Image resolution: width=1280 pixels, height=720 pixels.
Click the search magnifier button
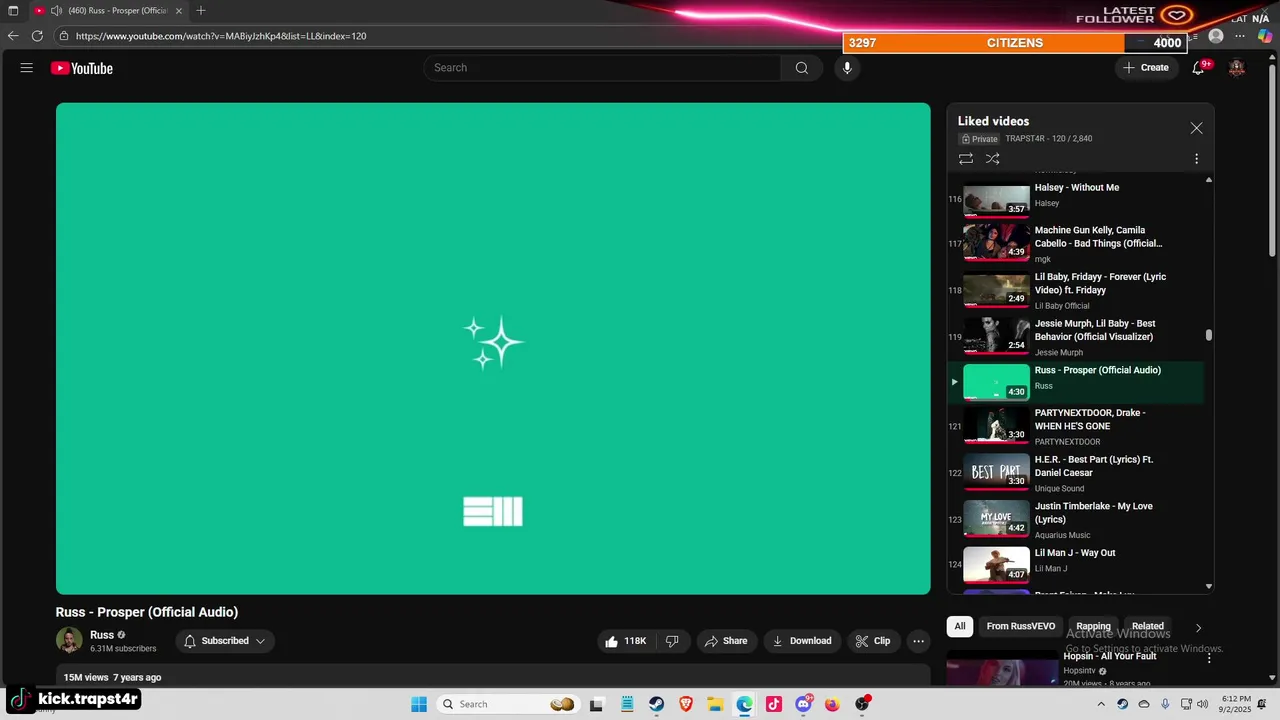click(802, 68)
